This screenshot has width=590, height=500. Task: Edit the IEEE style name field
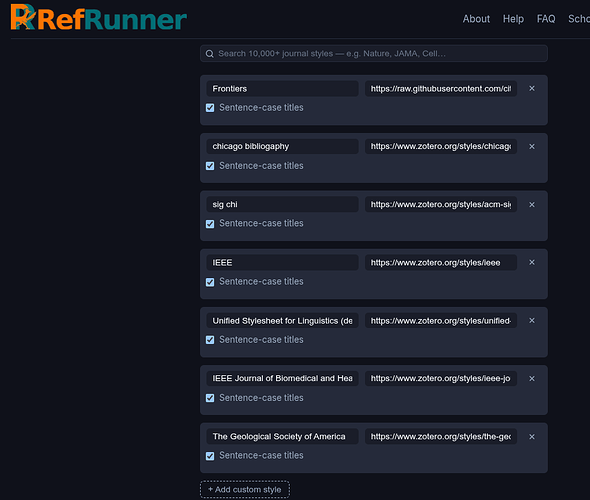[x=282, y=263]
